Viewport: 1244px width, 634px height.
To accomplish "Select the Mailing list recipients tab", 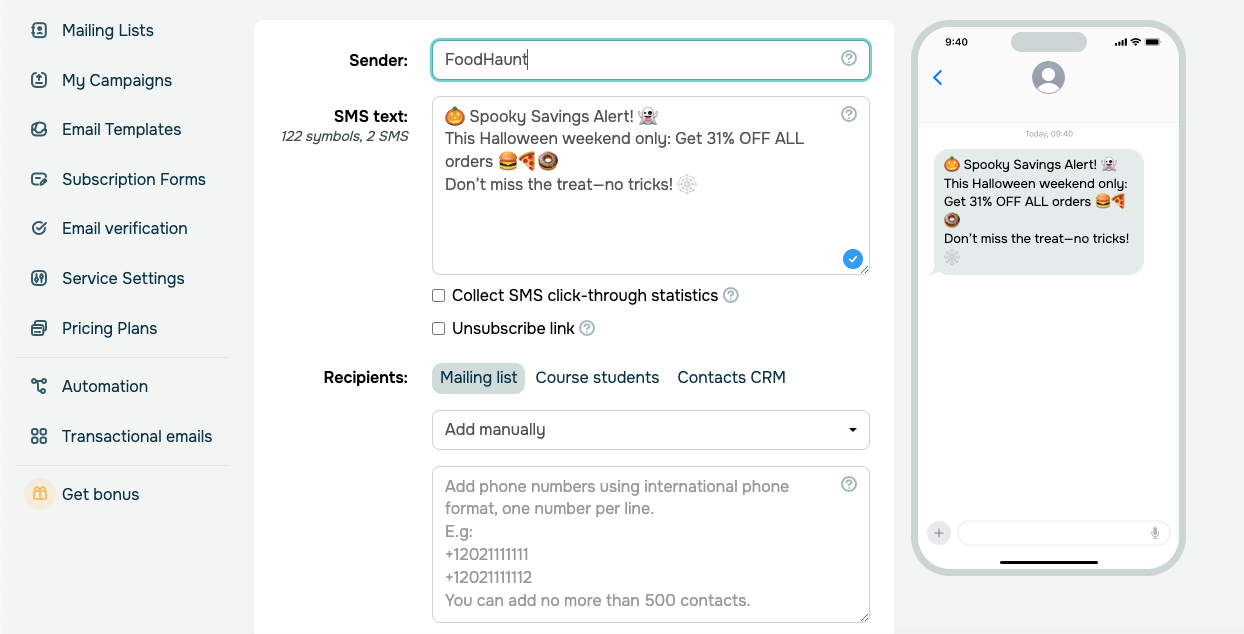I will [478, 378].
